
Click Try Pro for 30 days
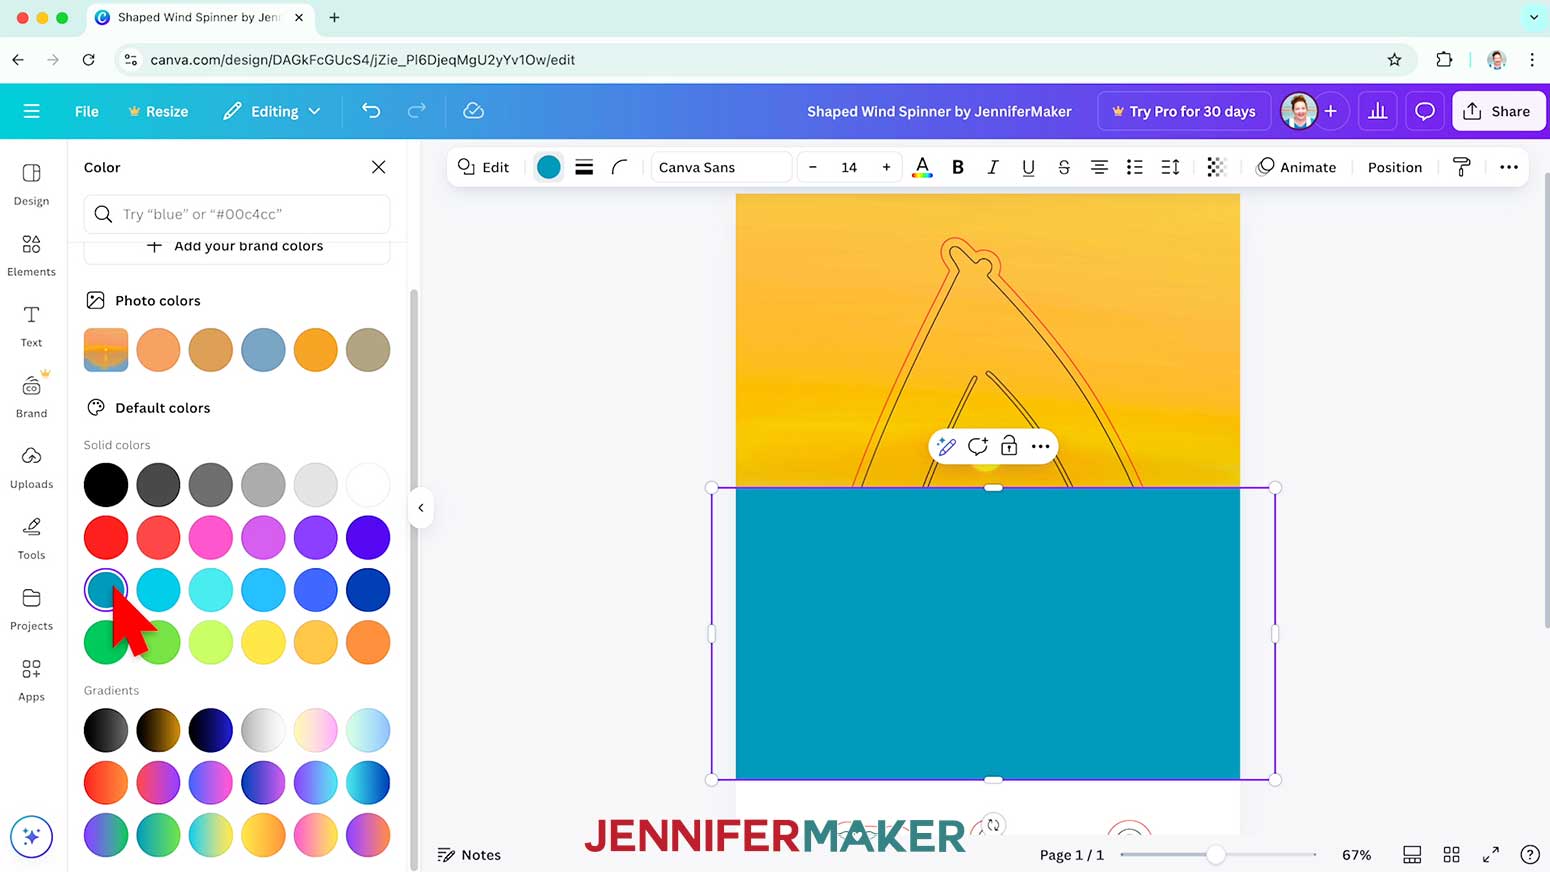[1184, 111]
